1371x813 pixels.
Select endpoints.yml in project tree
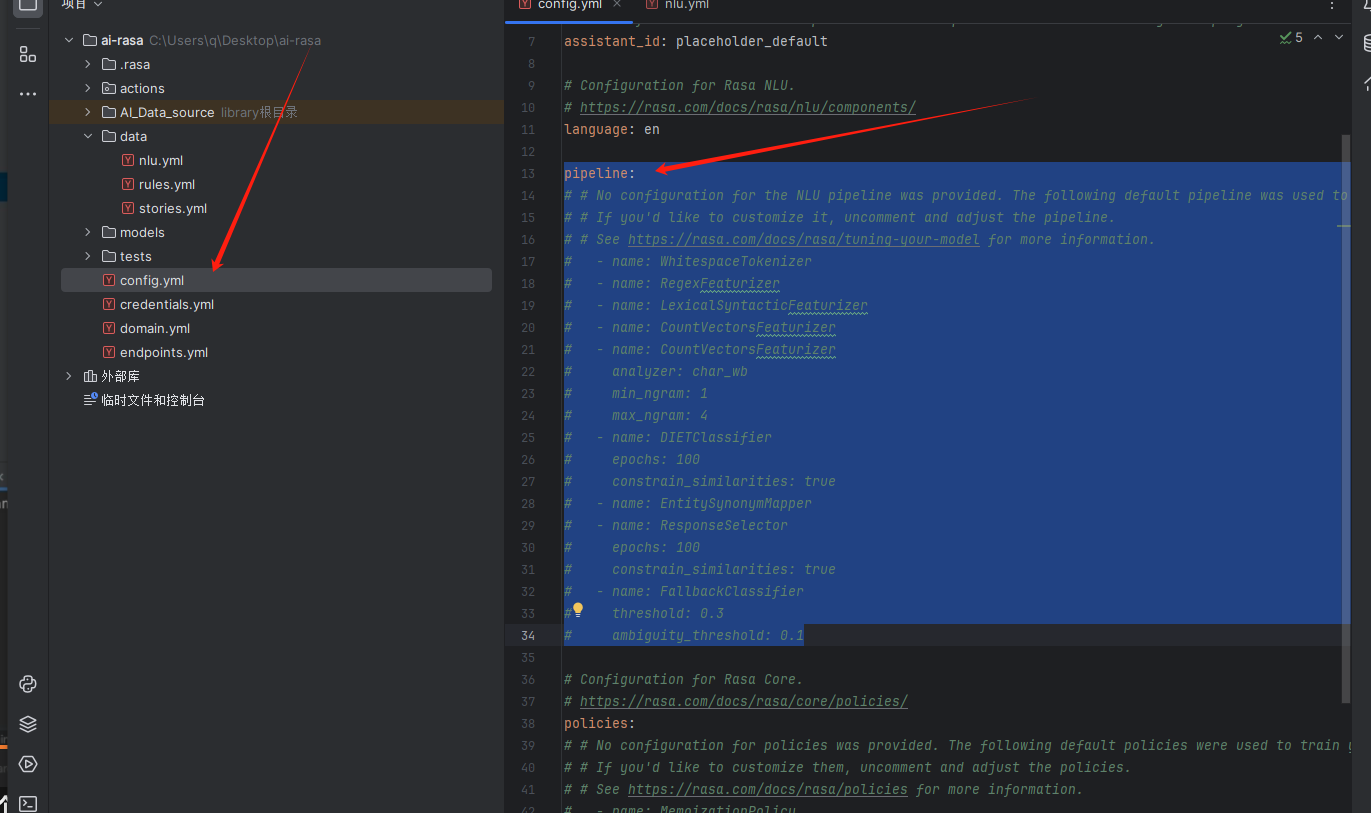(x=164, y=352)
